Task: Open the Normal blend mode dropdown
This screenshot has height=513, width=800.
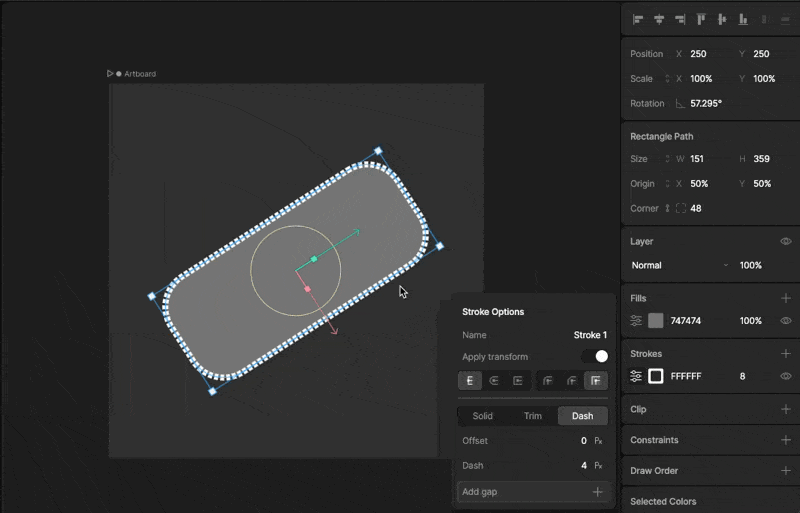Action: pyautogui.click(x=680, y=266)
